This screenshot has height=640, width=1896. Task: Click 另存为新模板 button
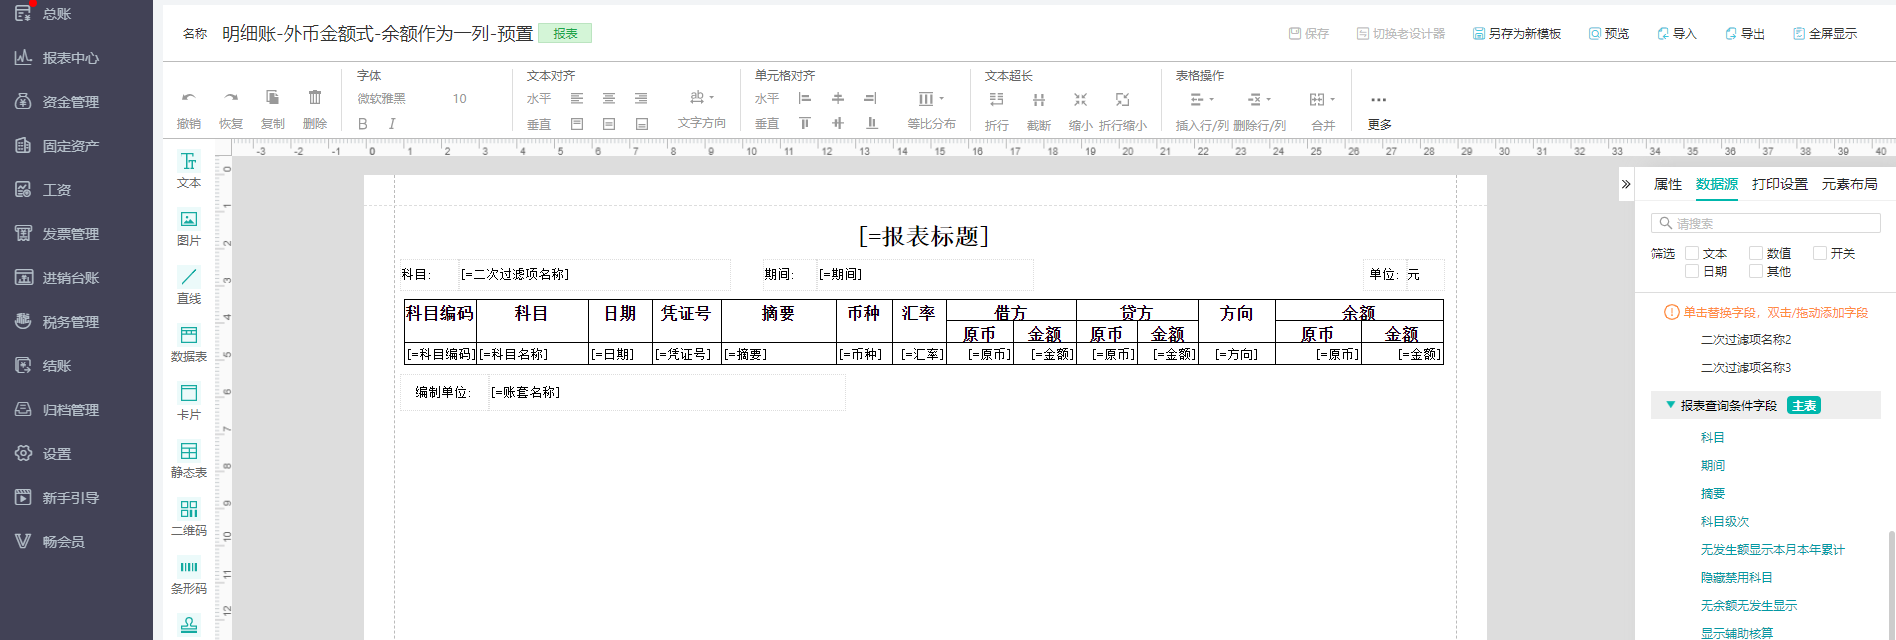point(1517,33)
